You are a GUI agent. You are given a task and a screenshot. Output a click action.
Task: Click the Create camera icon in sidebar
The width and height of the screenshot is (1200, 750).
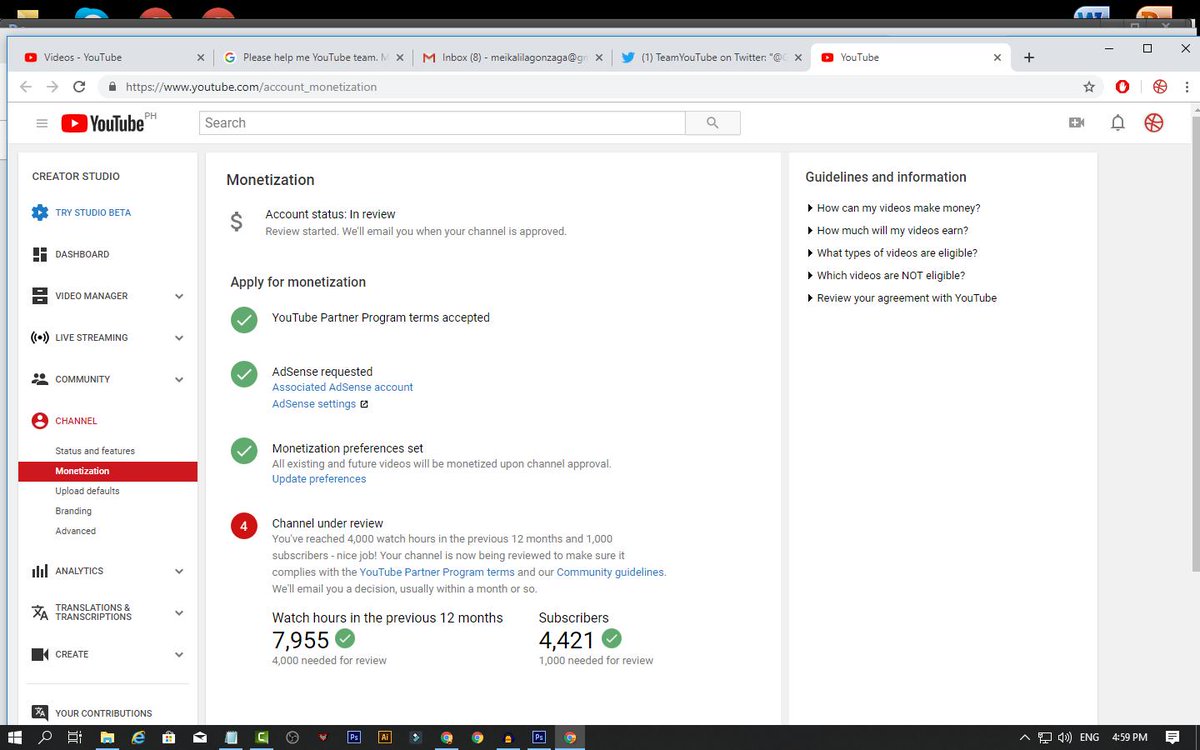point(40,654)
